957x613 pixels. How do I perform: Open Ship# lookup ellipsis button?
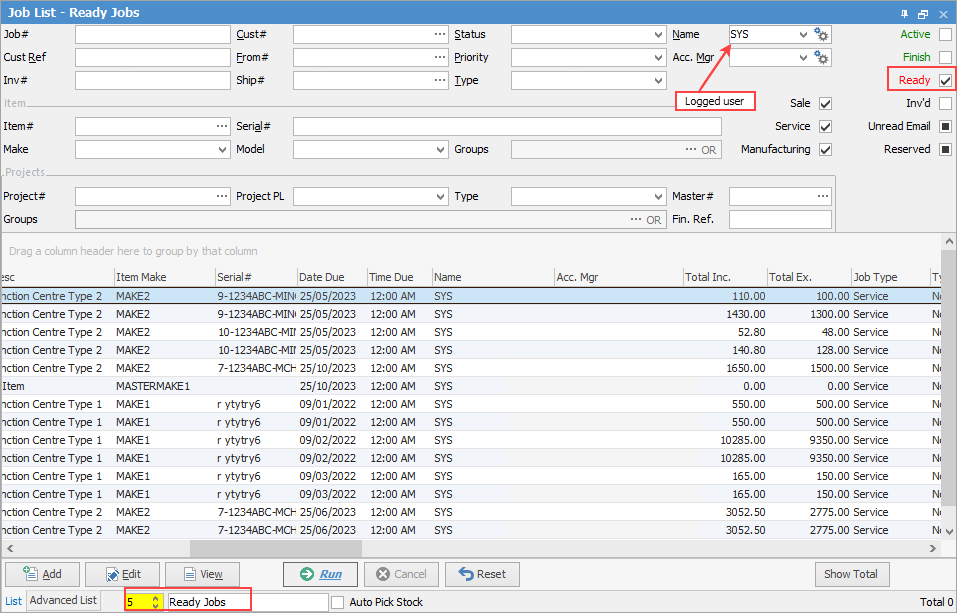pyautogui.click(x=439, y=81)
